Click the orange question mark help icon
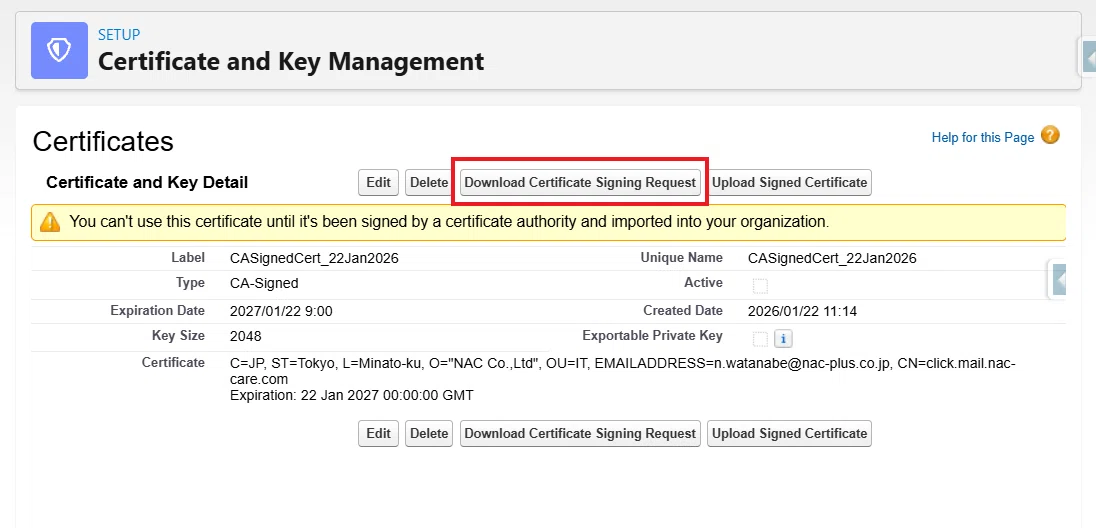This screenshot has width=1096, height=528. tap(1050, 135)
